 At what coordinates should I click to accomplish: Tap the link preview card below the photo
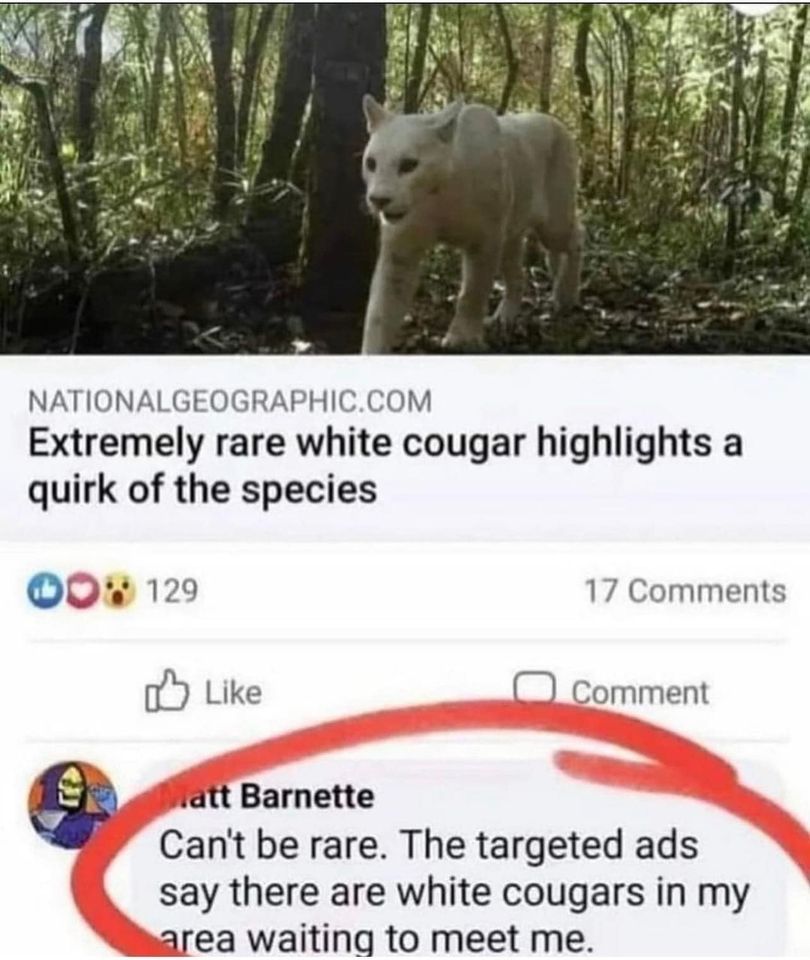click(x=405, y=447)
